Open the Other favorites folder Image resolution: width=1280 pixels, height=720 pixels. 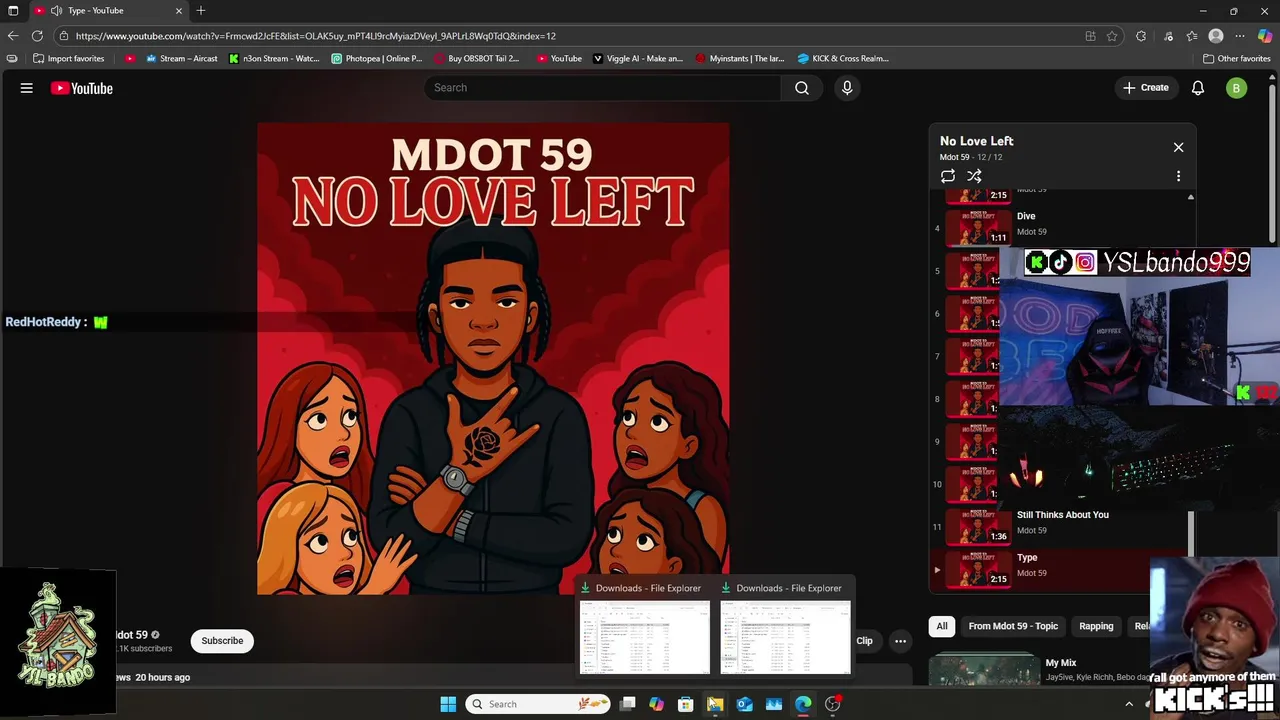click(1236, 58)
